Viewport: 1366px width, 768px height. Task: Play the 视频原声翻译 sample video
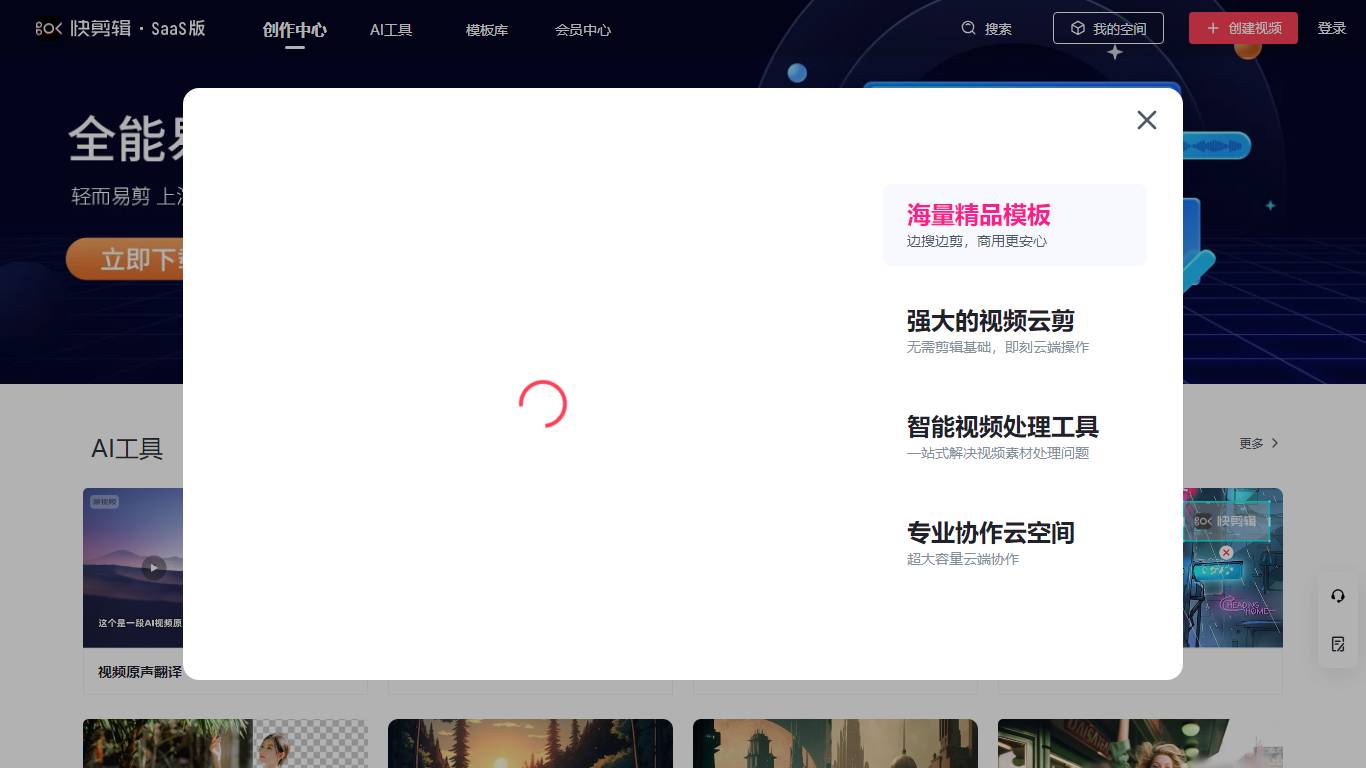(x=152, y=567)
